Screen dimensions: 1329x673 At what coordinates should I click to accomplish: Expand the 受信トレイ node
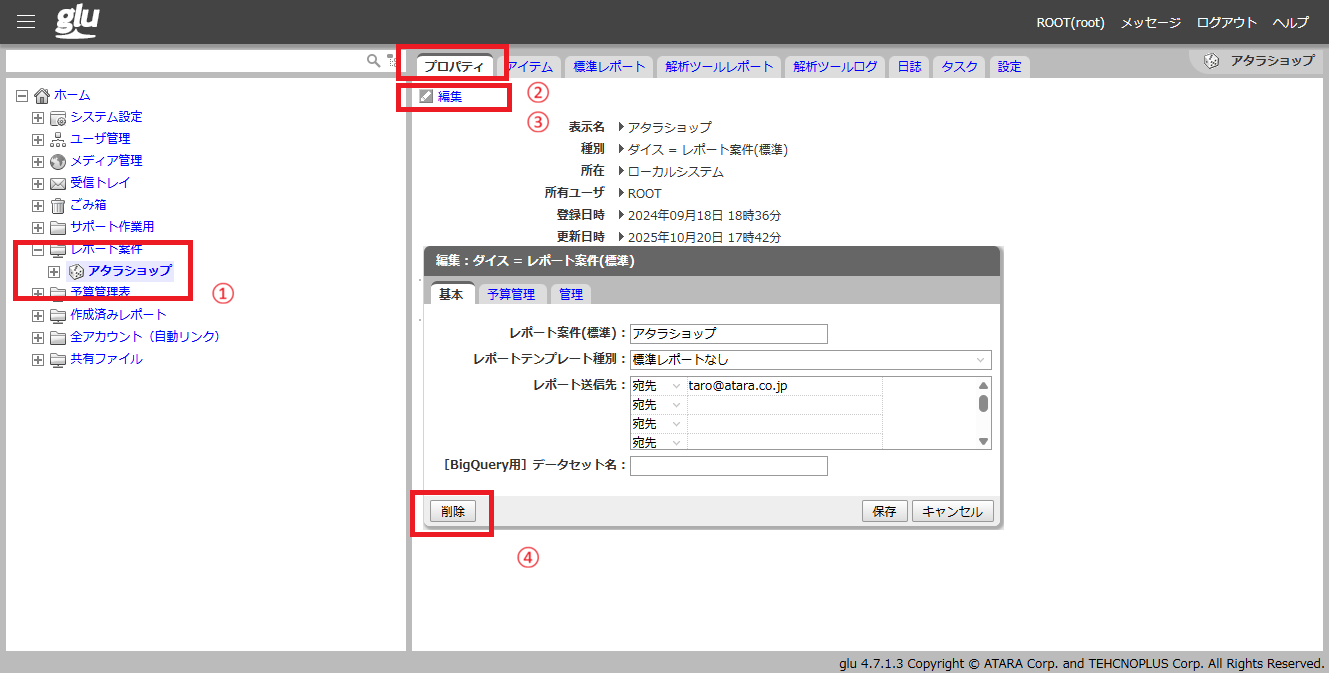[38, 183]
